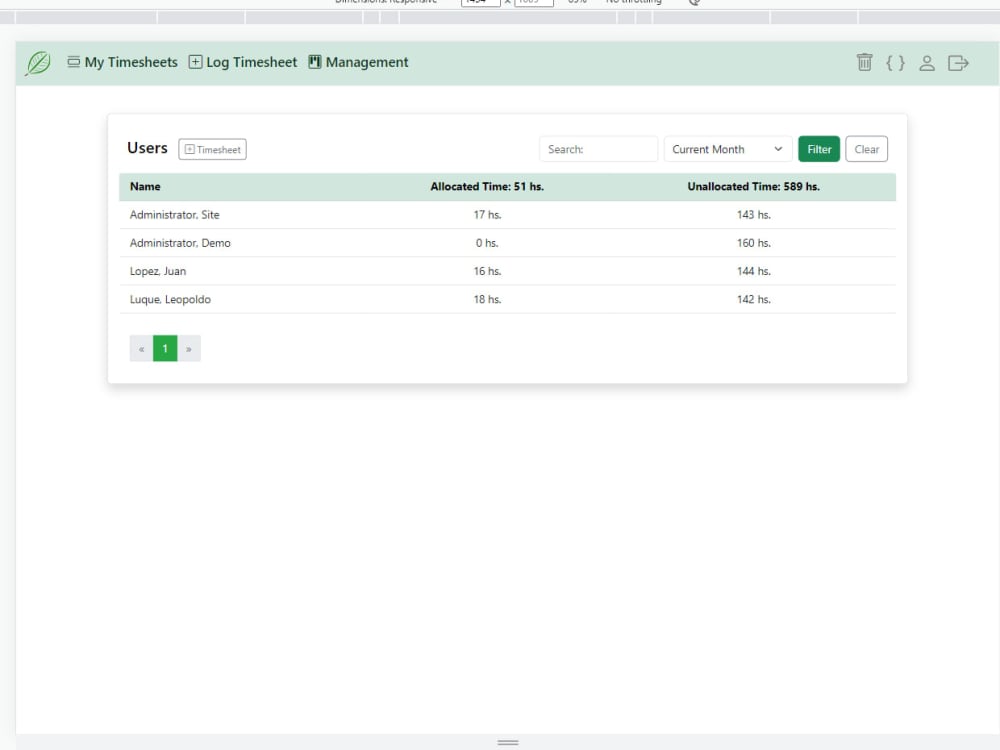Click the Management panel icon
This screenshot has height=750, width=1000.
coord(313,61)
